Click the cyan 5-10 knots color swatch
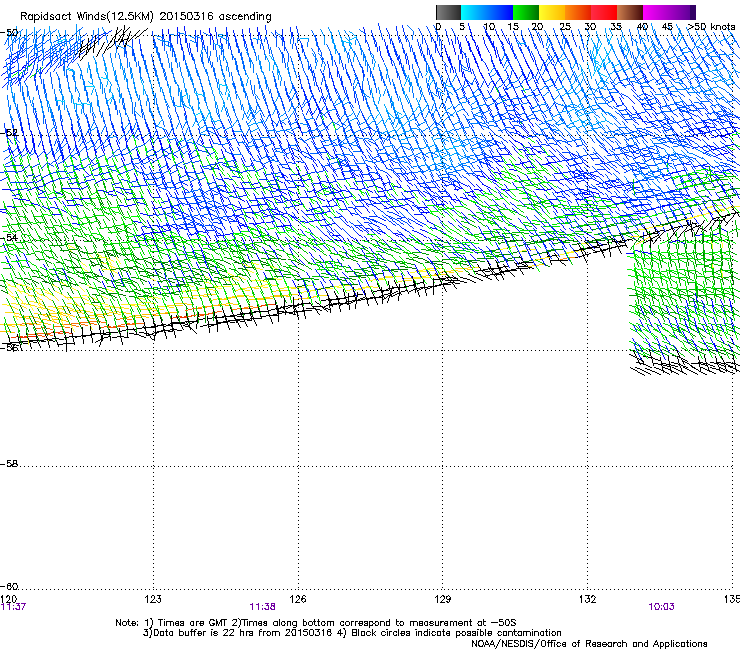Viewport: 740px width, 650px height. pyautogui.click(x=474, y=12)
